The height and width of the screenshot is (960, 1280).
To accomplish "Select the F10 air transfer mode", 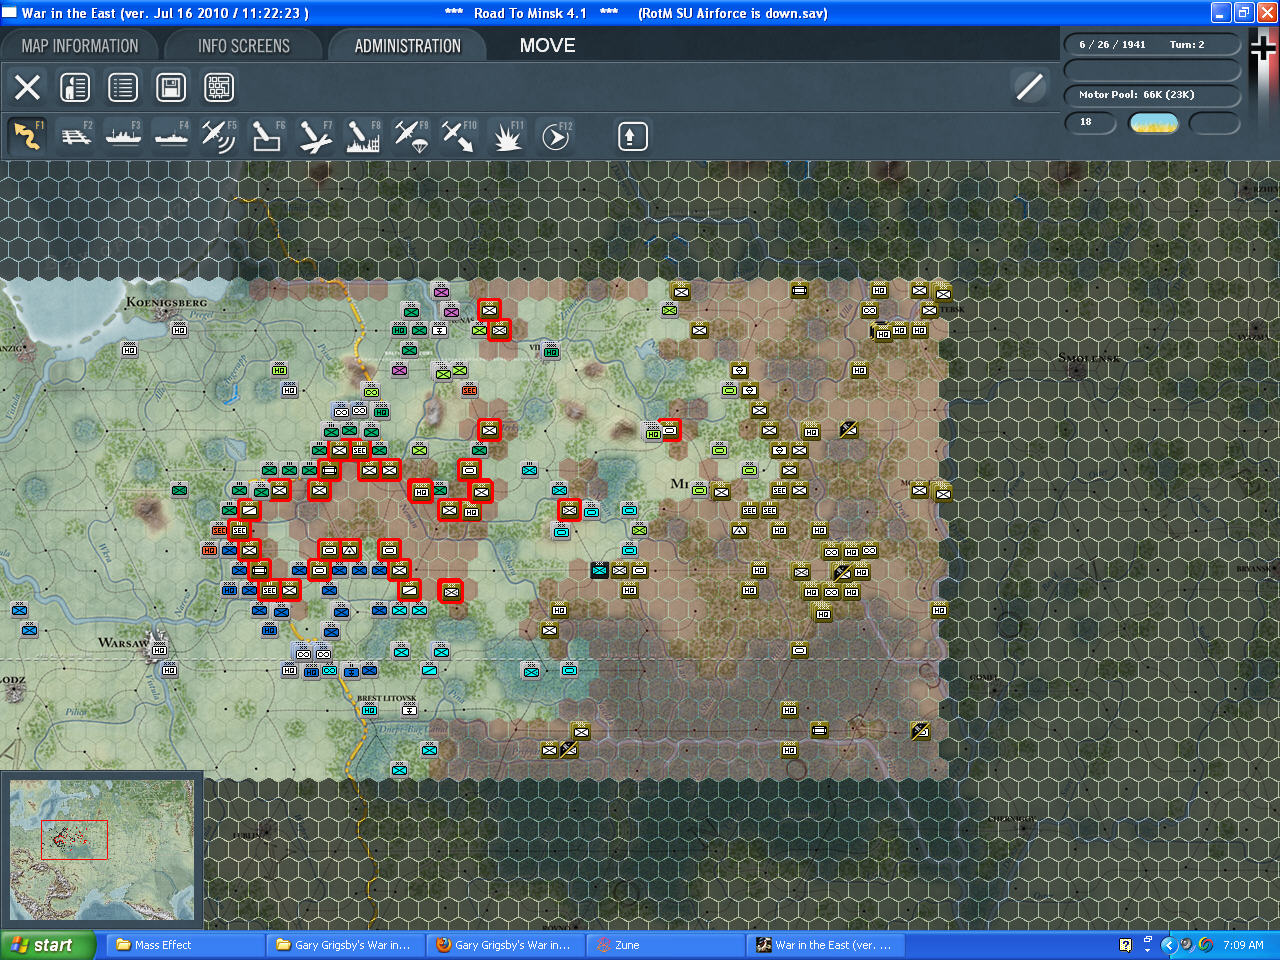I will pos(459,136).
